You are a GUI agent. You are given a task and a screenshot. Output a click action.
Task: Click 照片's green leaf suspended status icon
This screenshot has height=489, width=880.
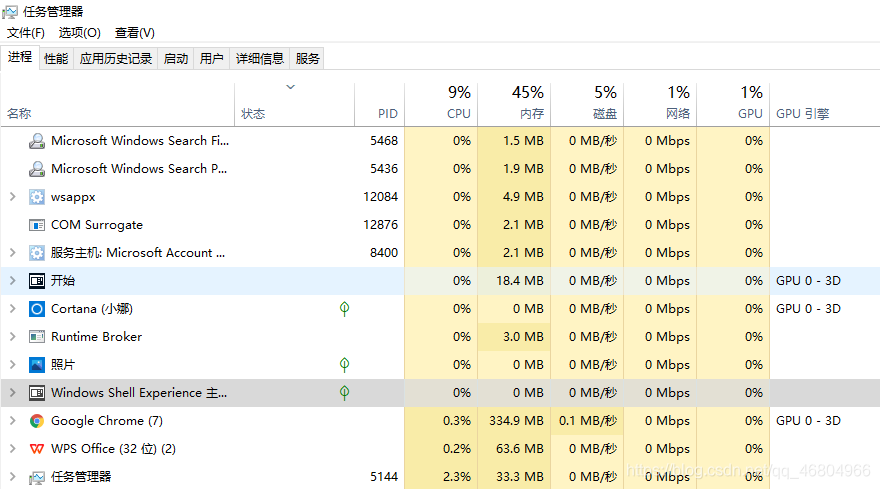345,365
